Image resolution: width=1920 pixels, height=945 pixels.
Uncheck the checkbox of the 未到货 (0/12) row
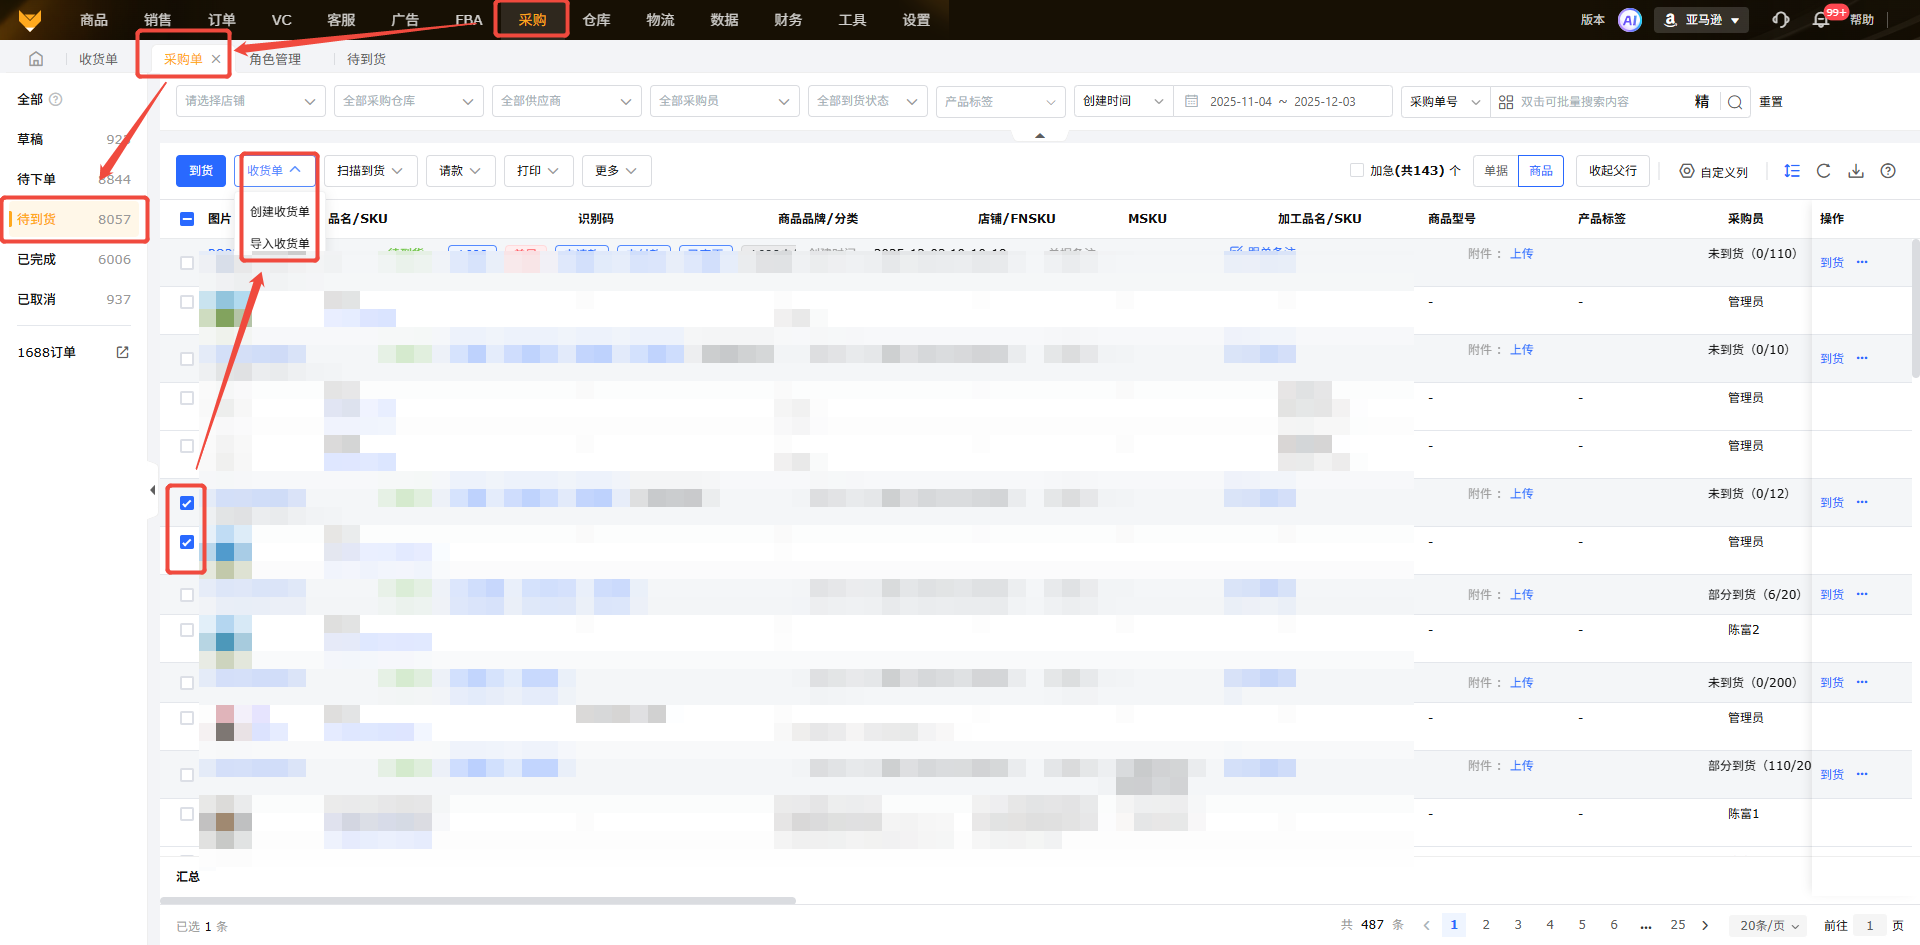click(x=187, y=503)
